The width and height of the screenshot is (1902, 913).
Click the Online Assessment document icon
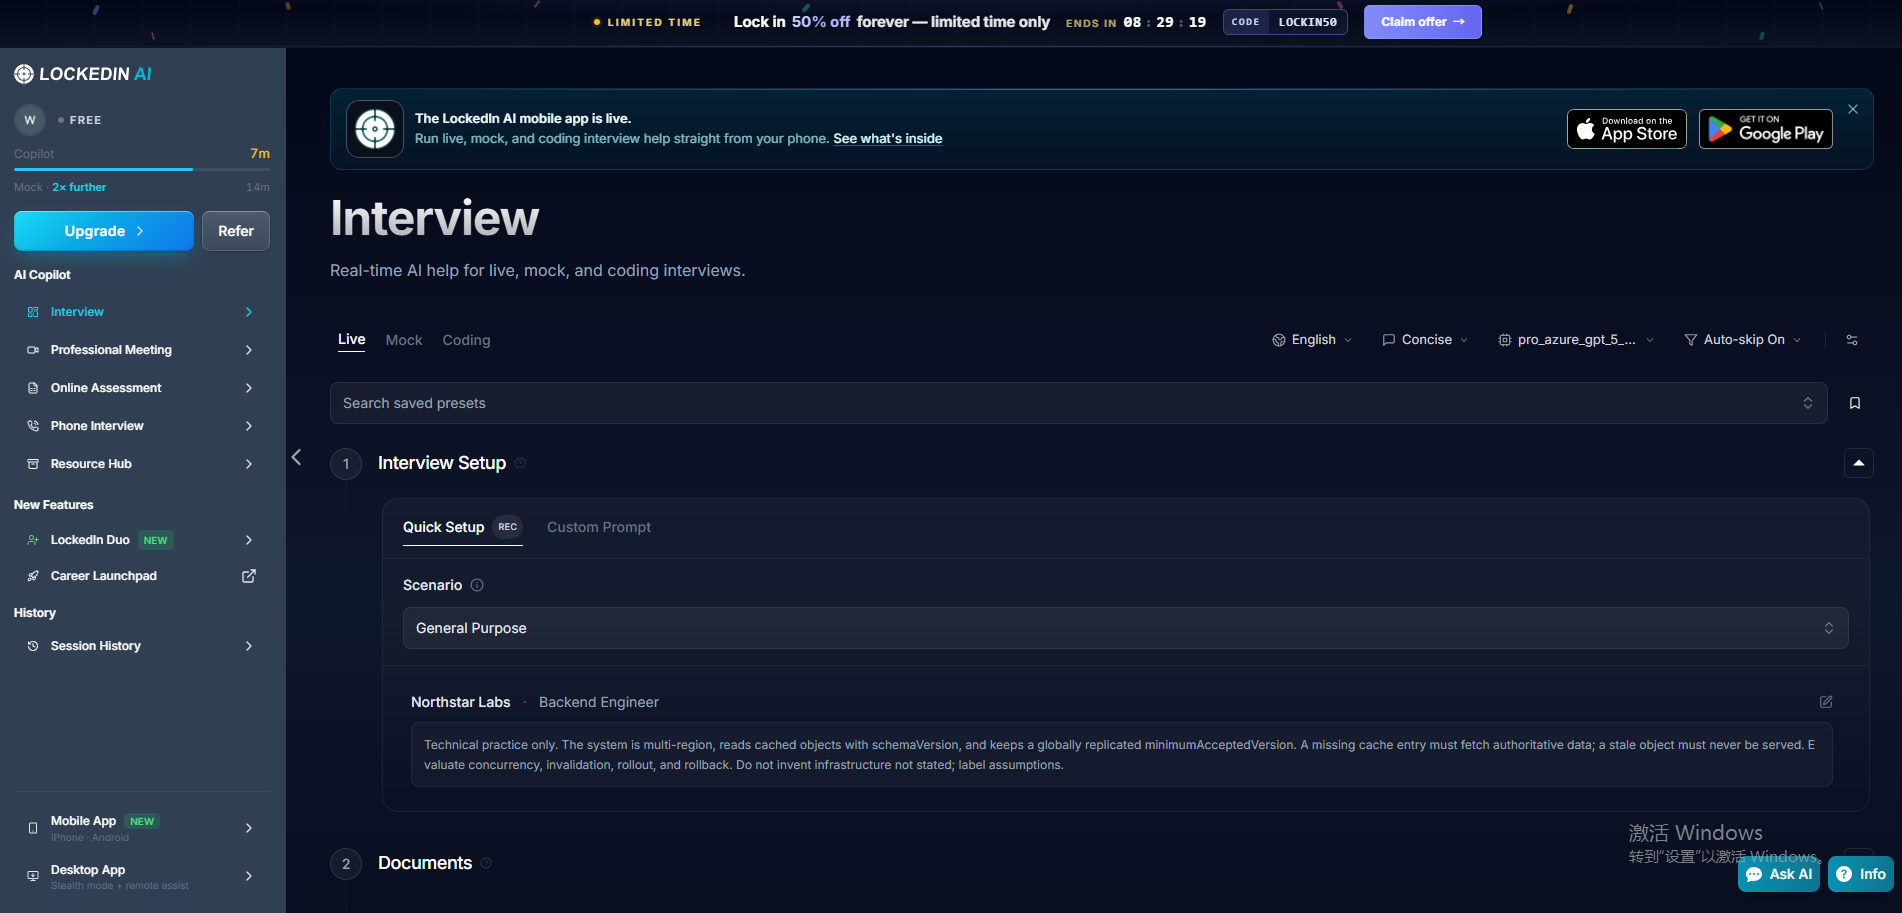click(x=33, y=388)
